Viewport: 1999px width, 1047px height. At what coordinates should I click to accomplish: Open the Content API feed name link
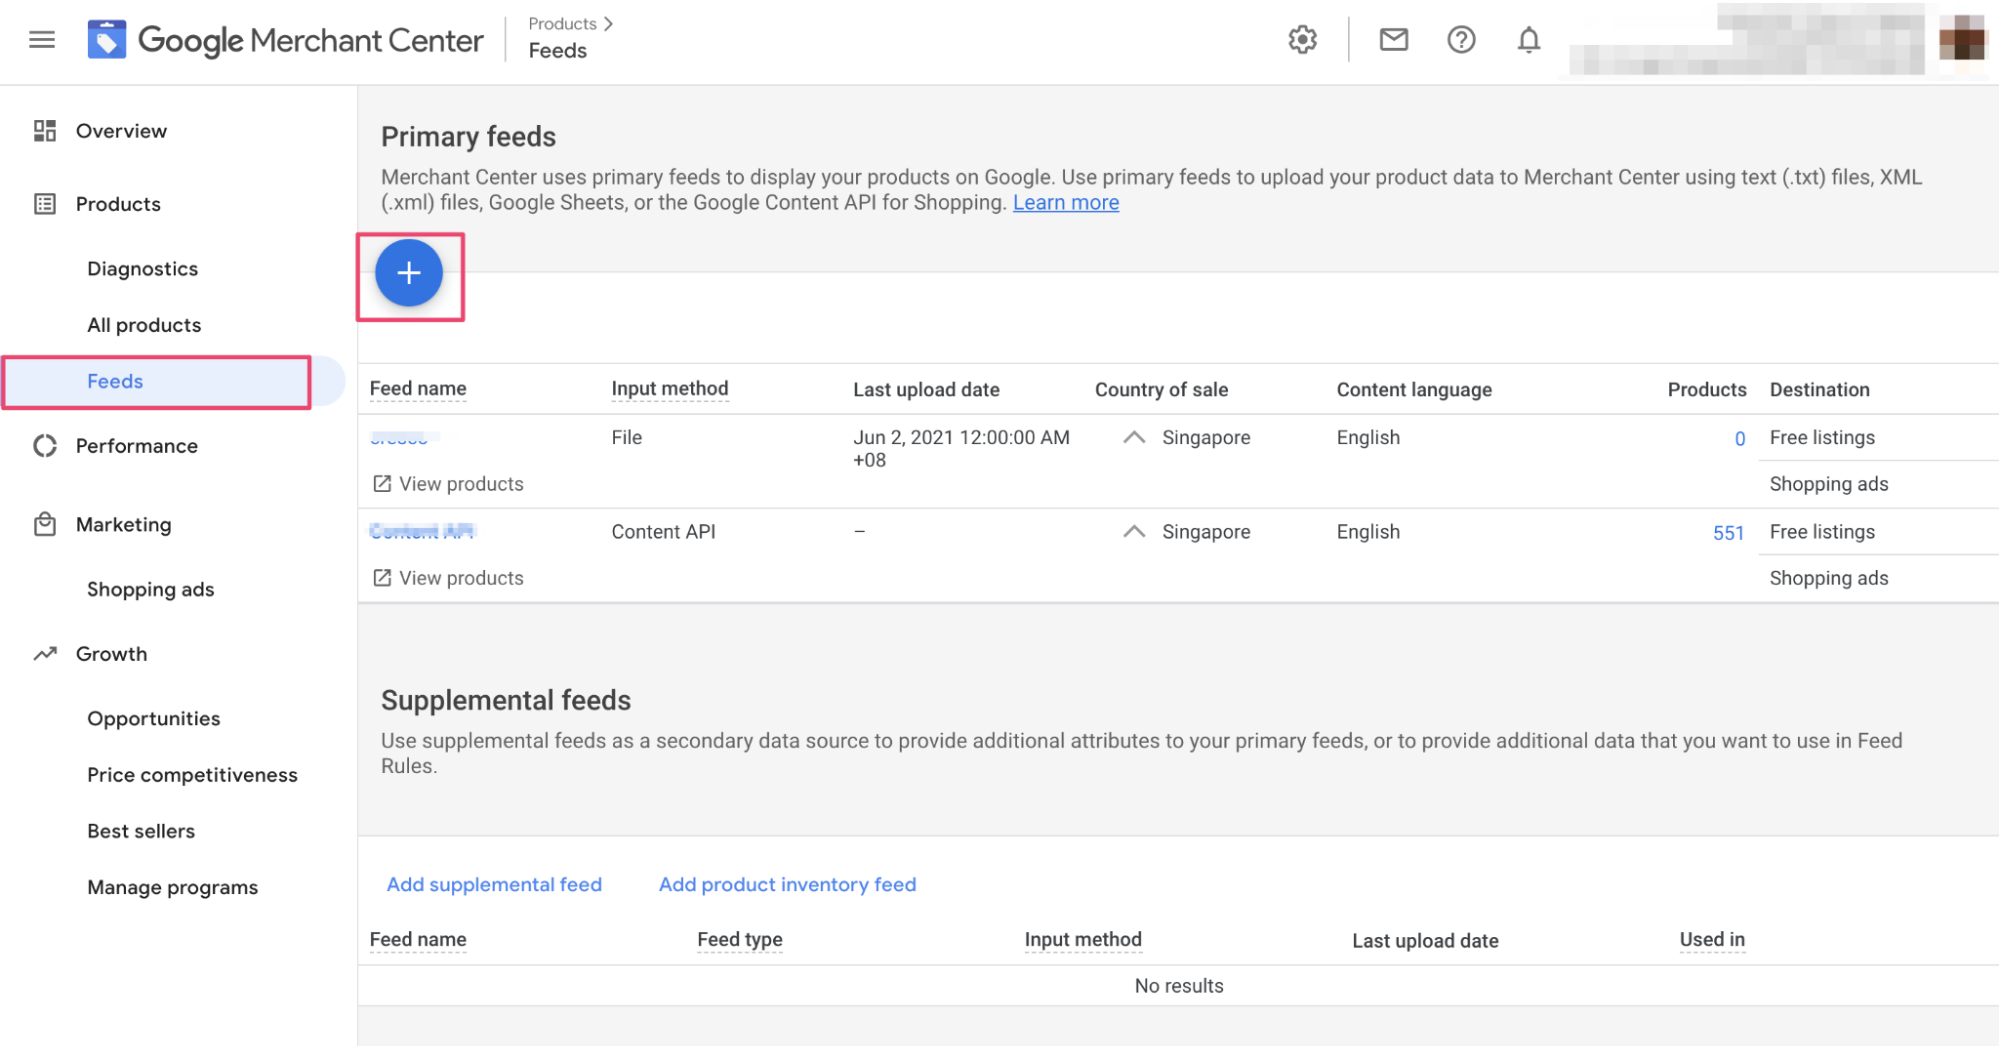(422, 531)
